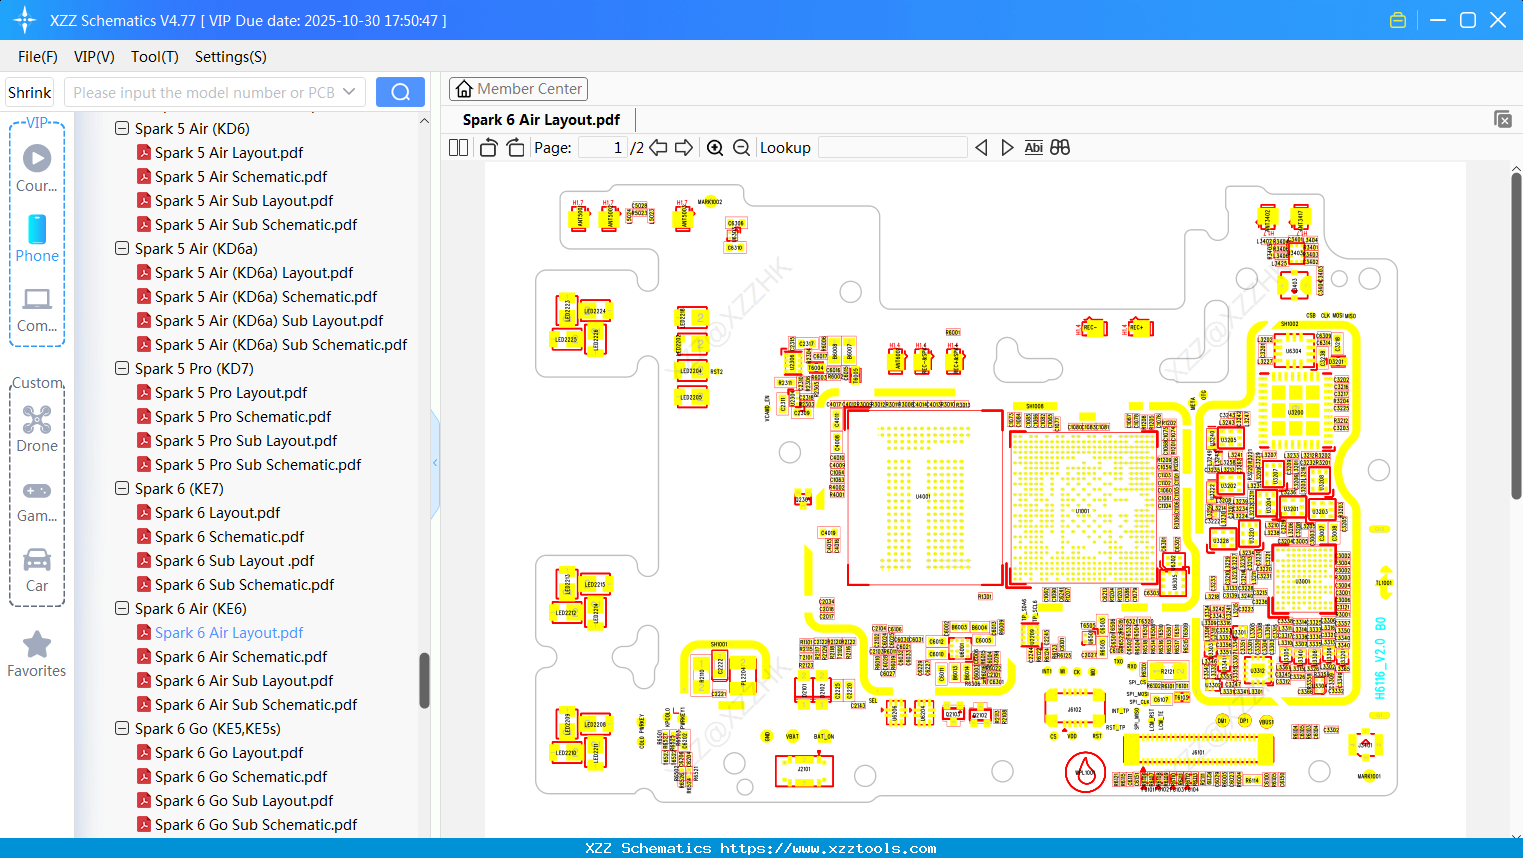The width and height of the screenshot is (1523, 858).
Task: Collapse the Spark 5 Pro (KD7) node
Action: tap(121, 368)
